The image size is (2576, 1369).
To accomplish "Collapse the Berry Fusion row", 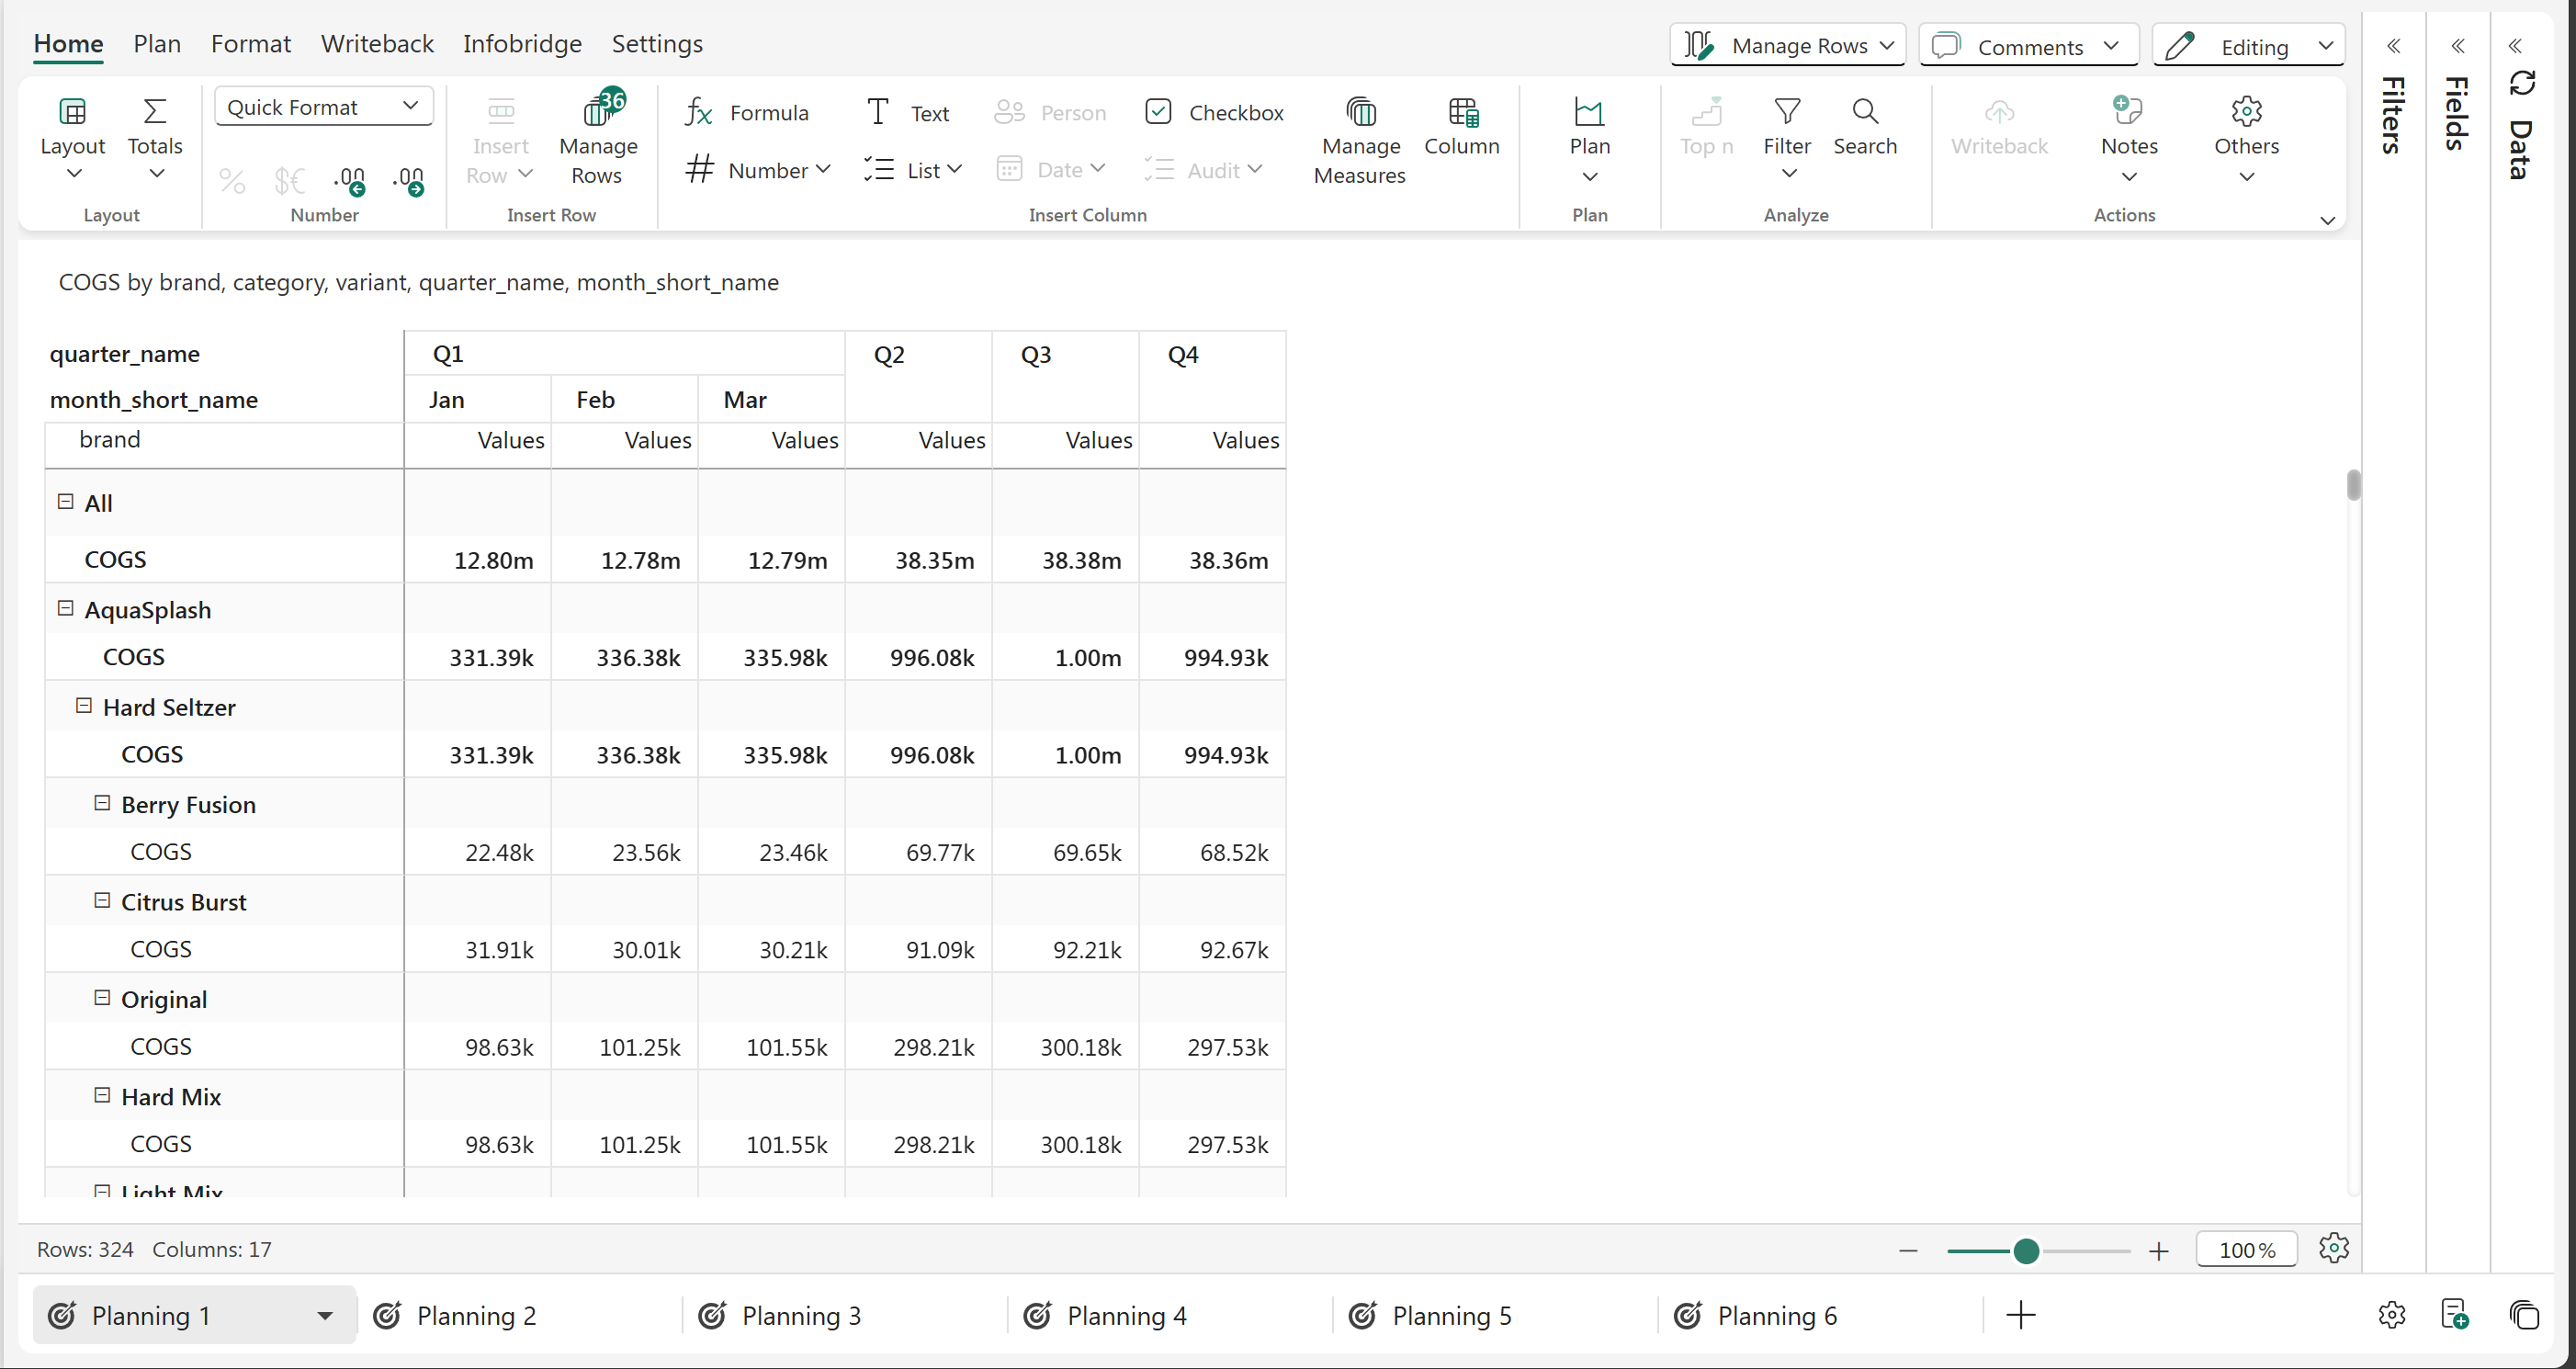I will (102, 803).
